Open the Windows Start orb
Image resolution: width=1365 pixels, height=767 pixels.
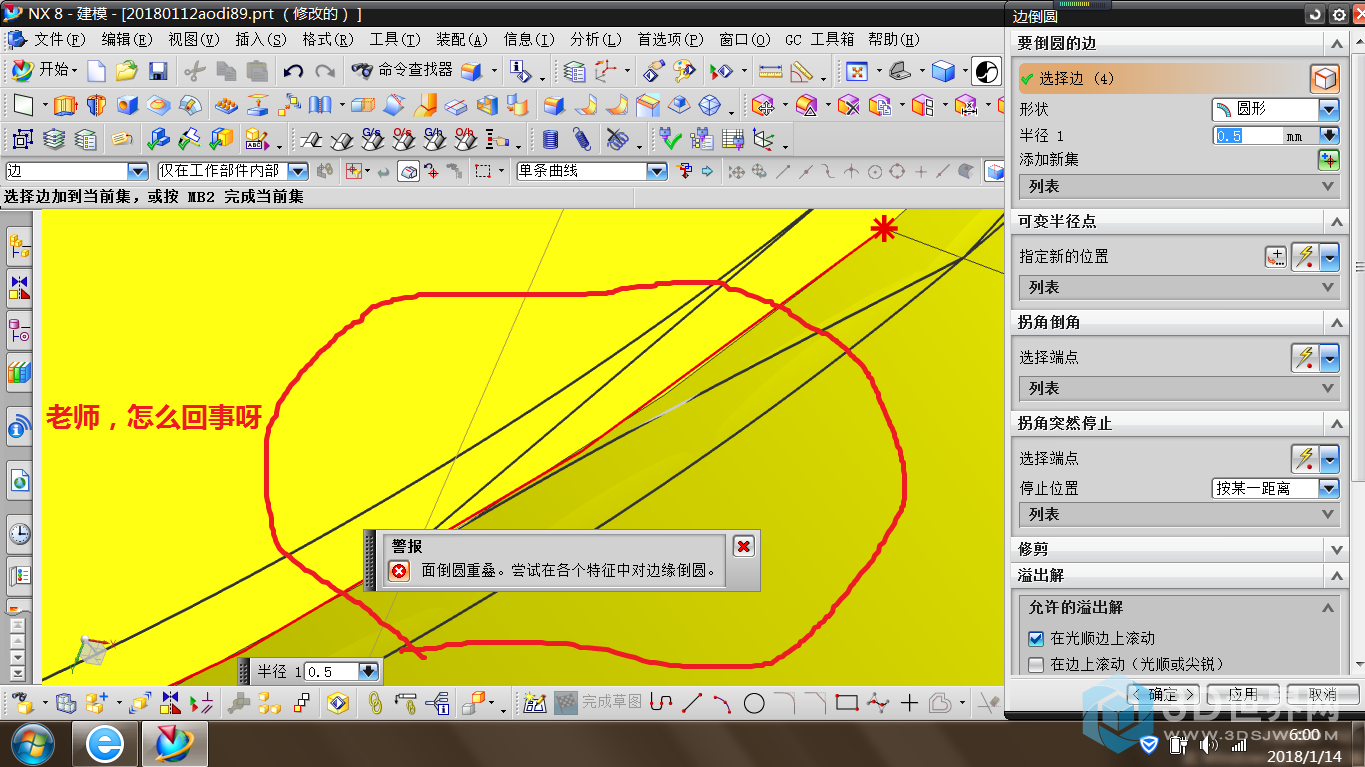pyautogui.click(x=33, y=744)
